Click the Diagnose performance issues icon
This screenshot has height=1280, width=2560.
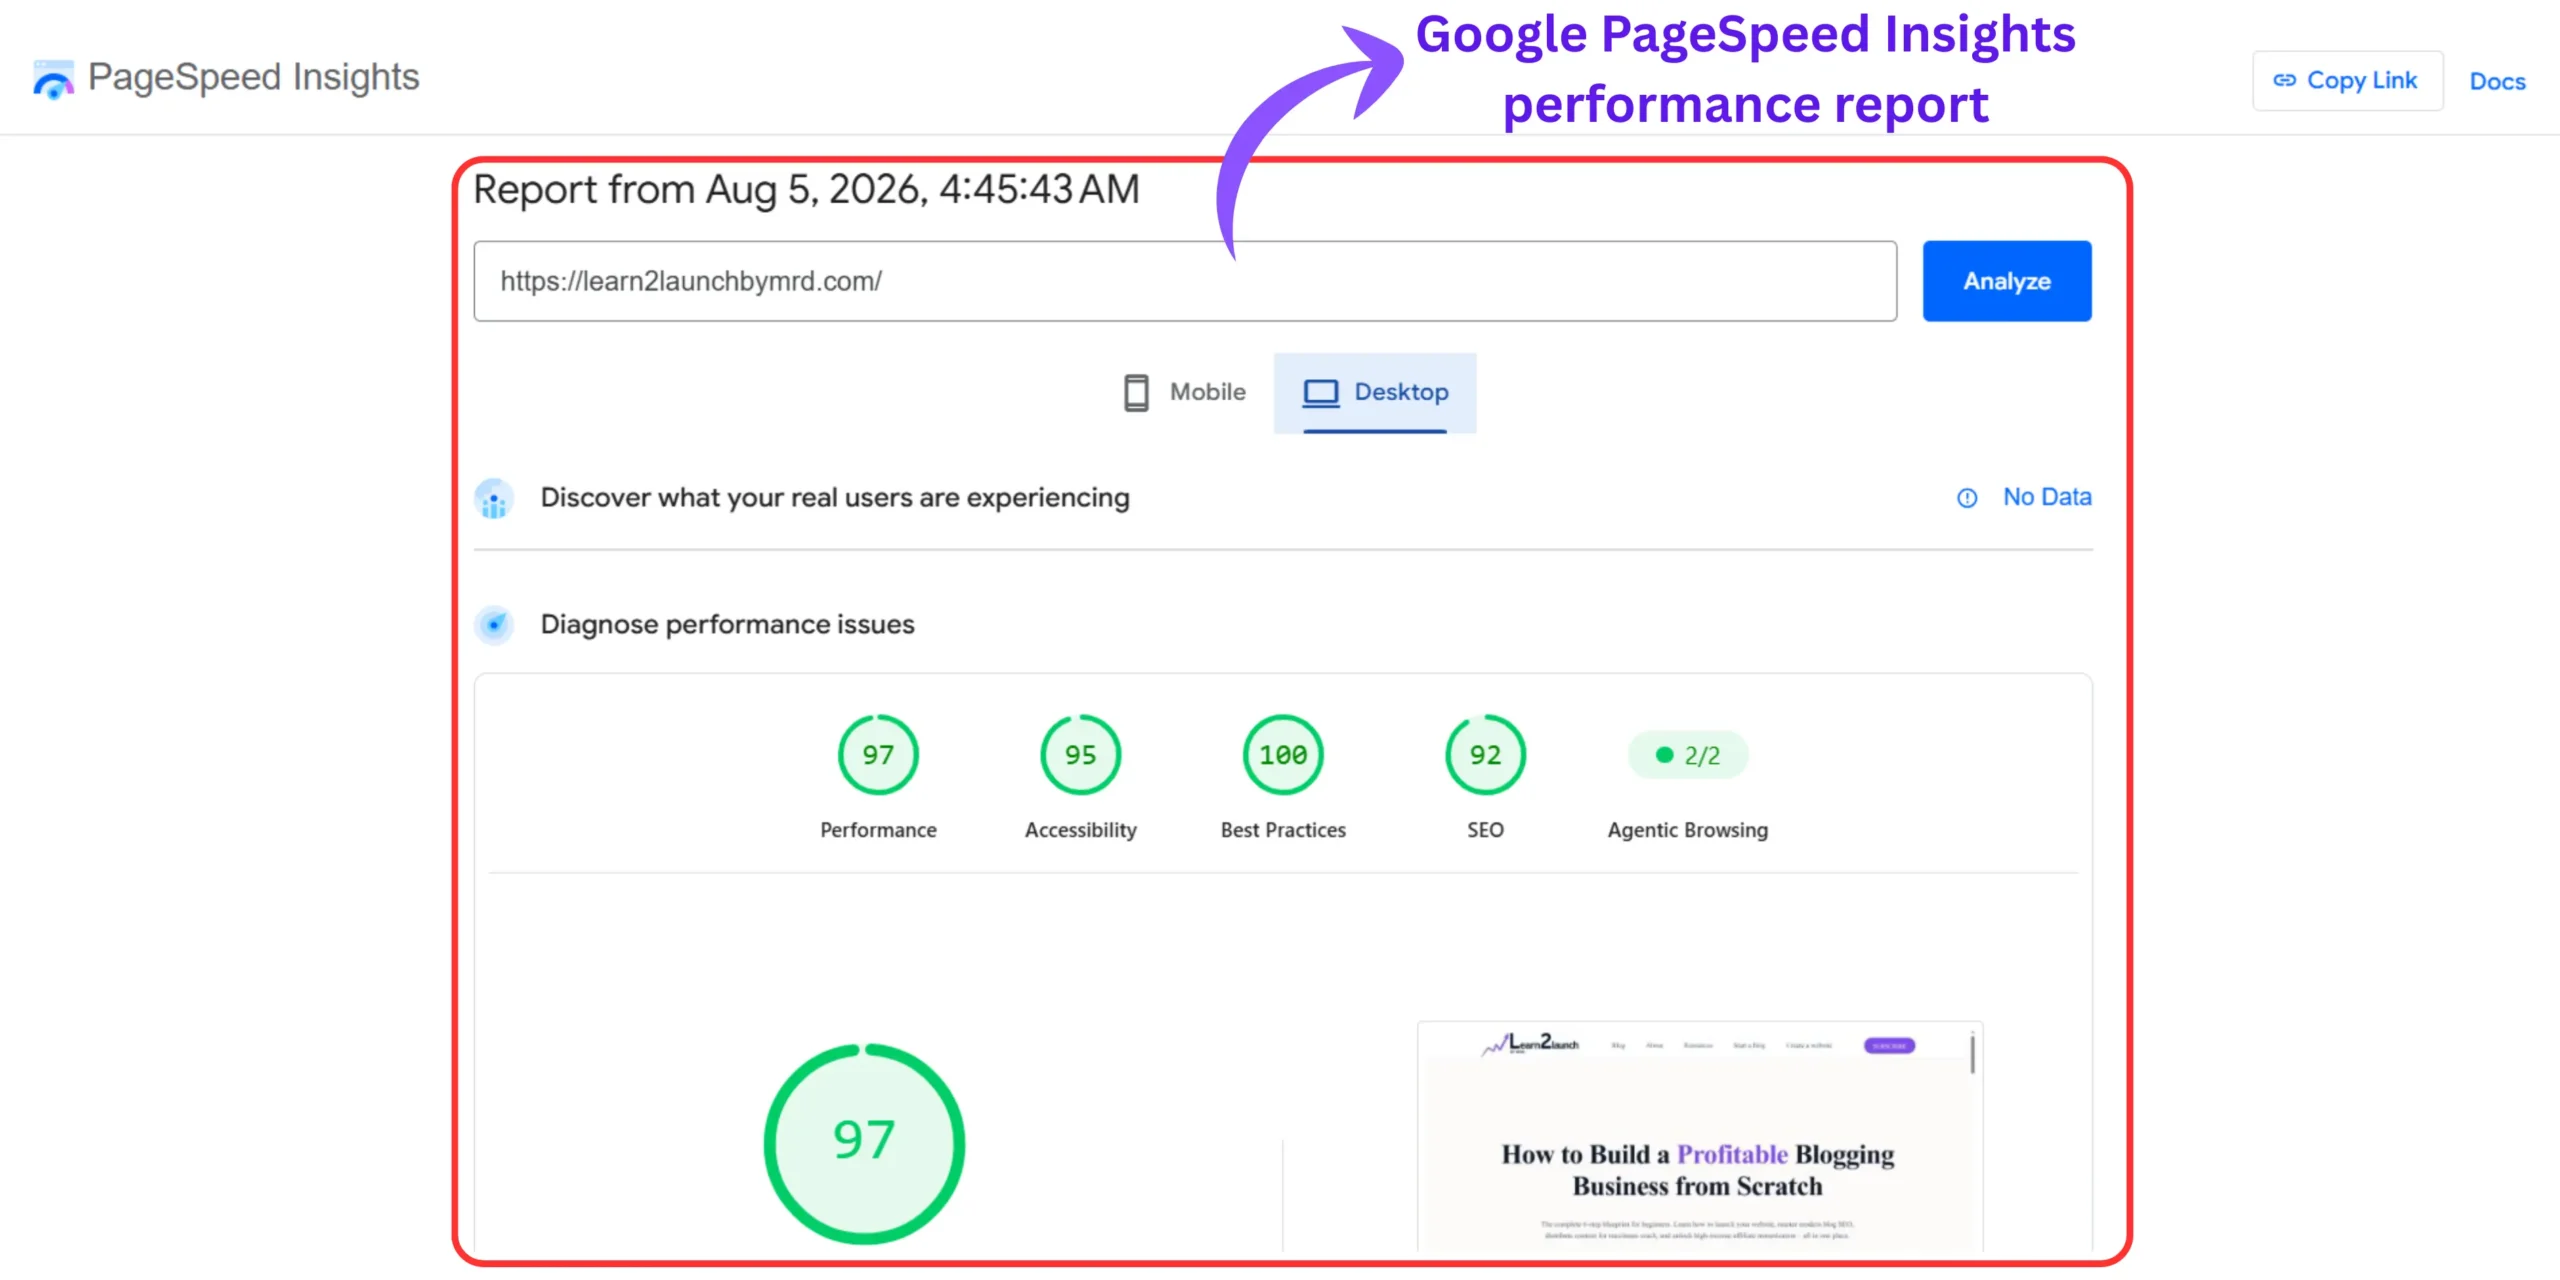[x=494, y=625]
